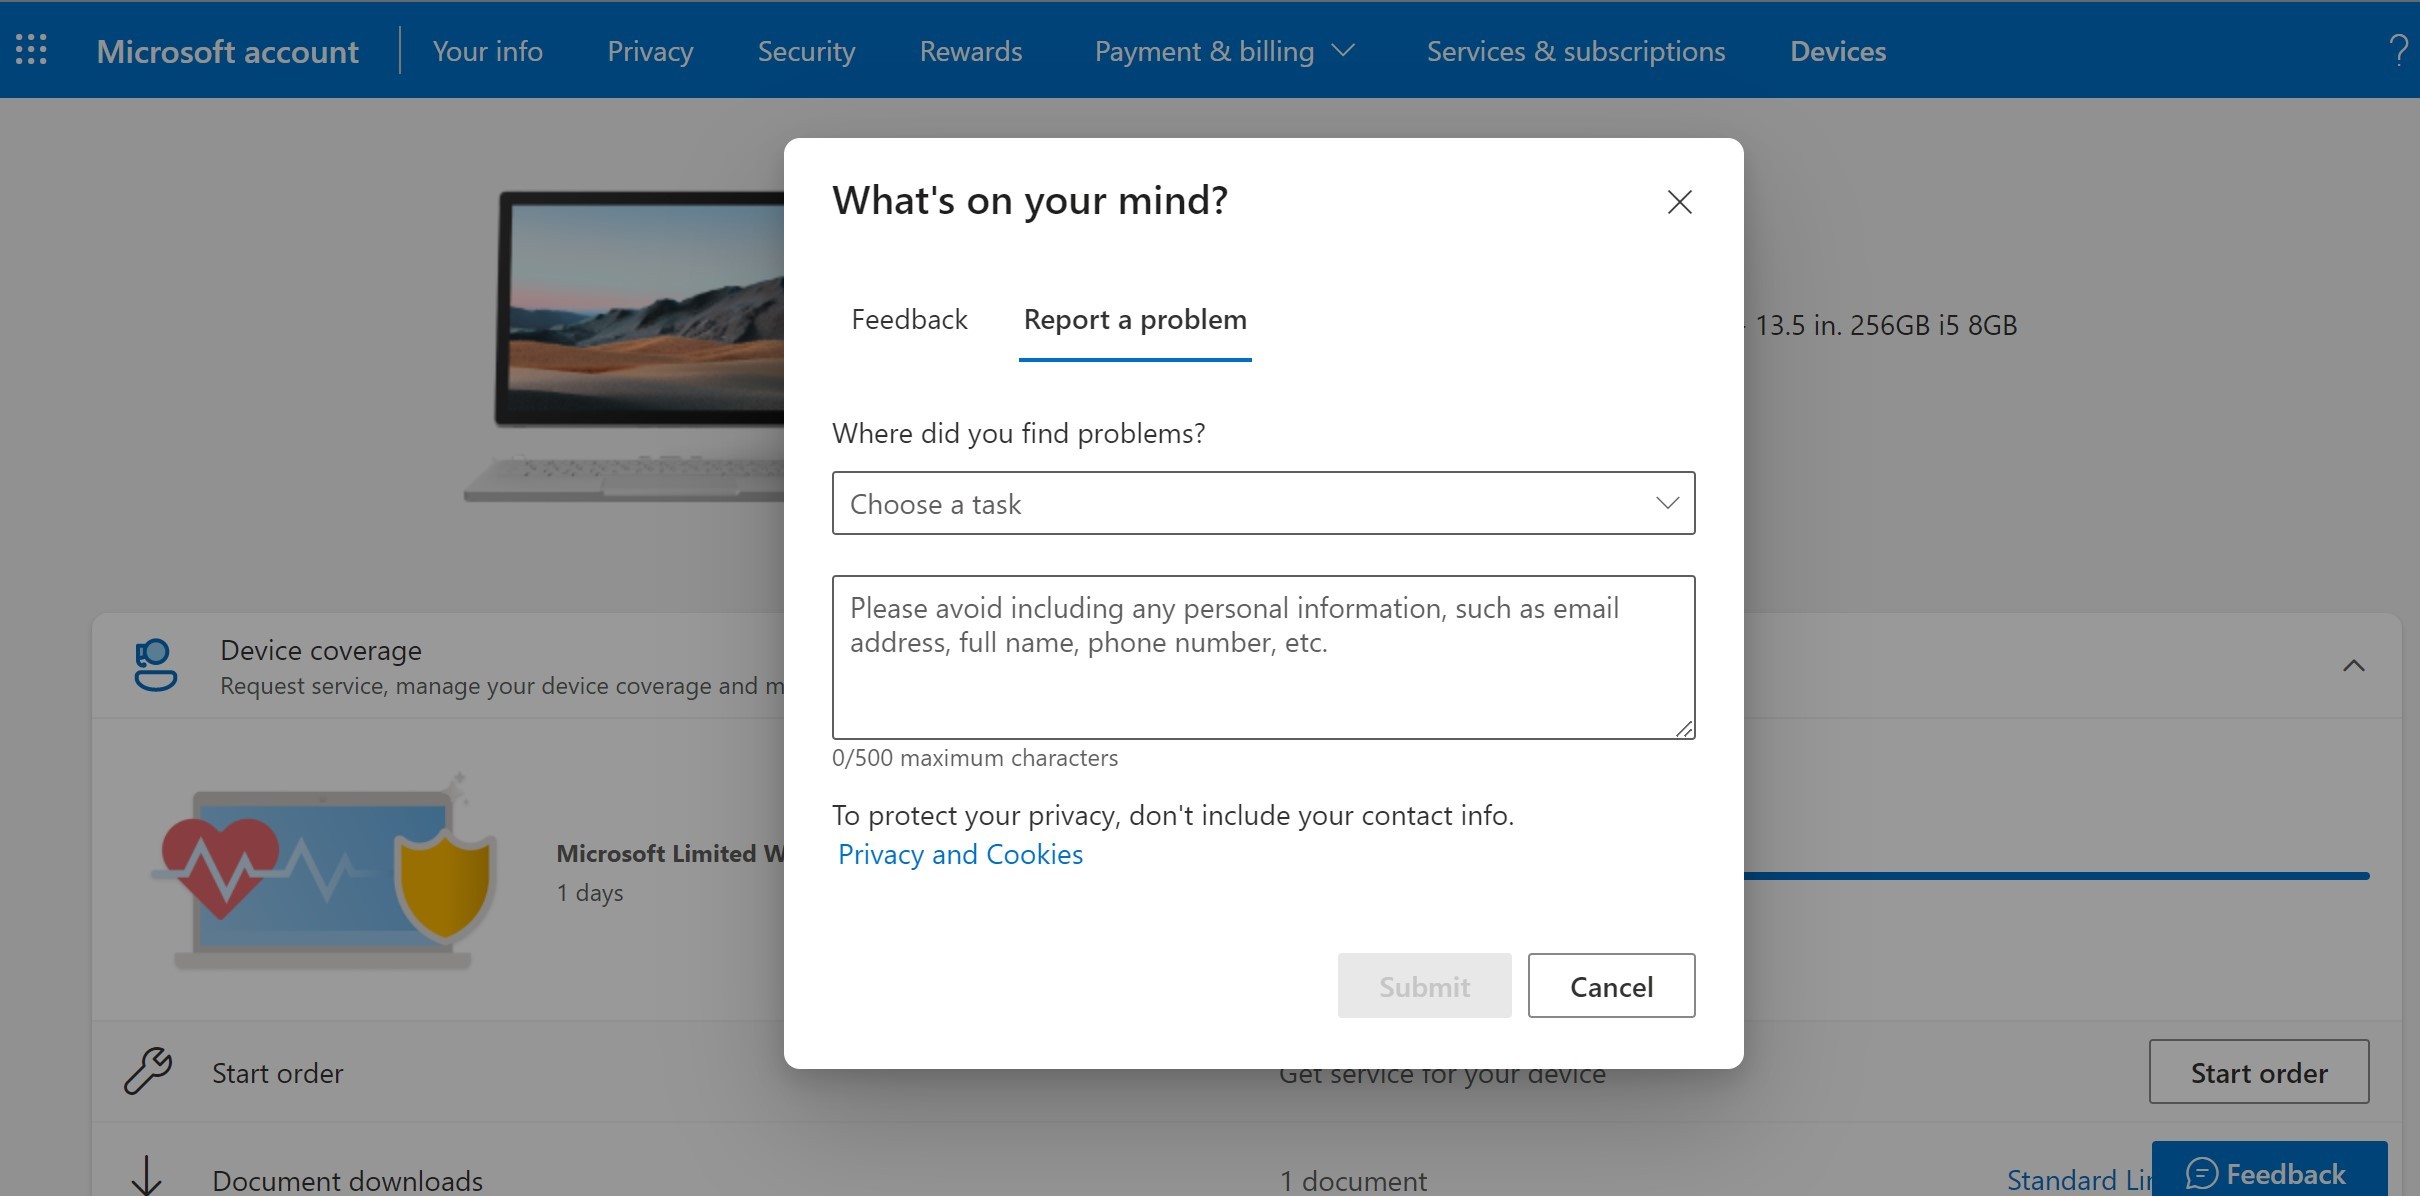Click the Start order wrench icon
Image resolution: width=2420 pixels, height=1196 pixels.
coord(148,1069)
